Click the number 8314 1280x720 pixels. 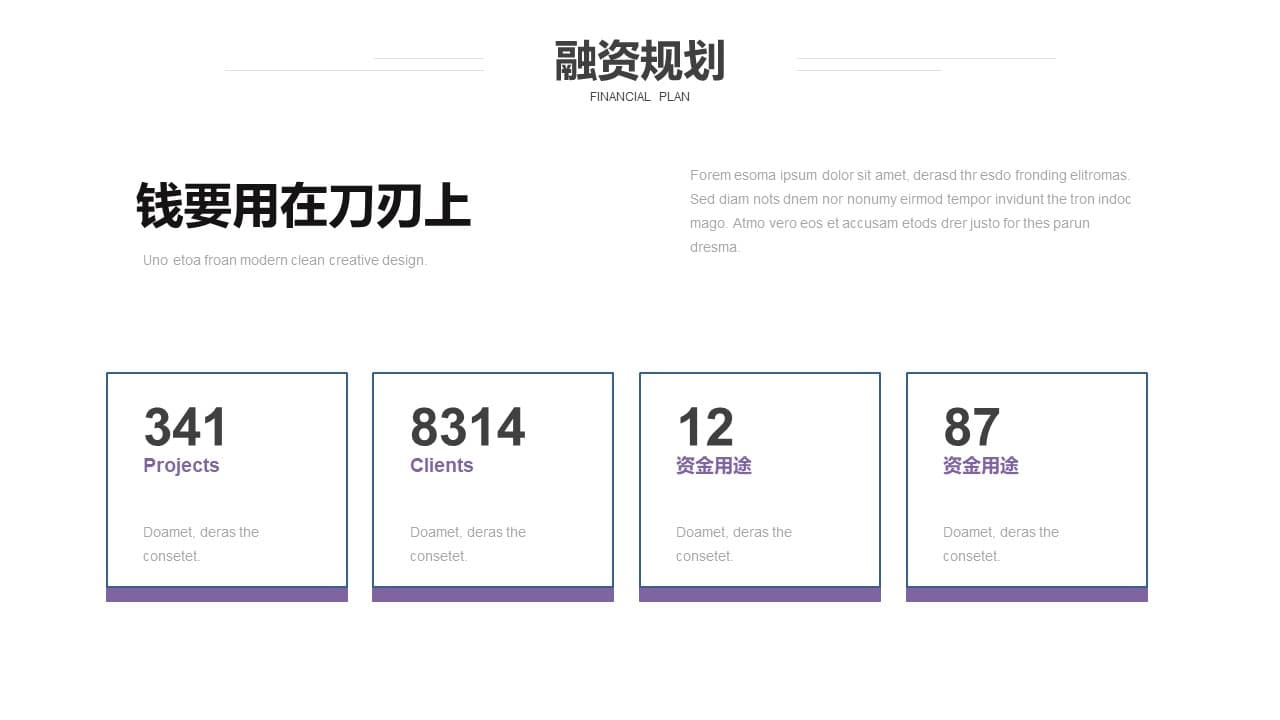click(467, 427)
